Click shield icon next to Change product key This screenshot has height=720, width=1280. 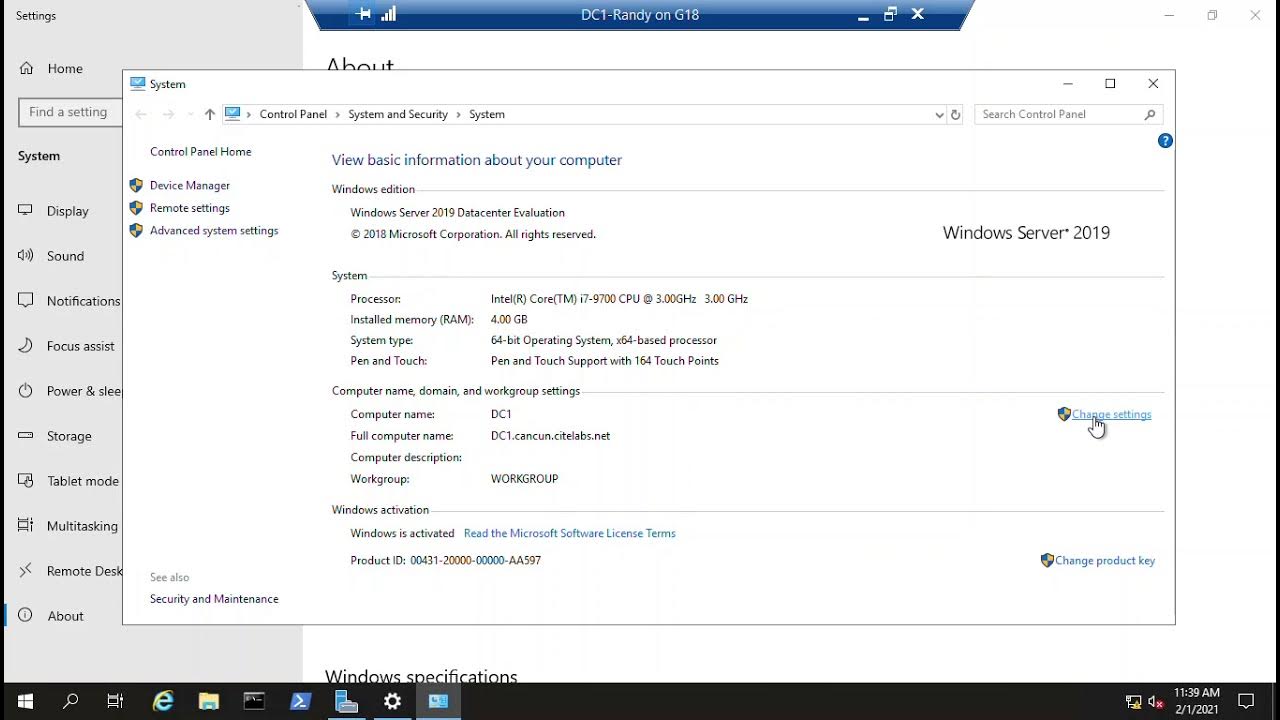[1047, 560]
